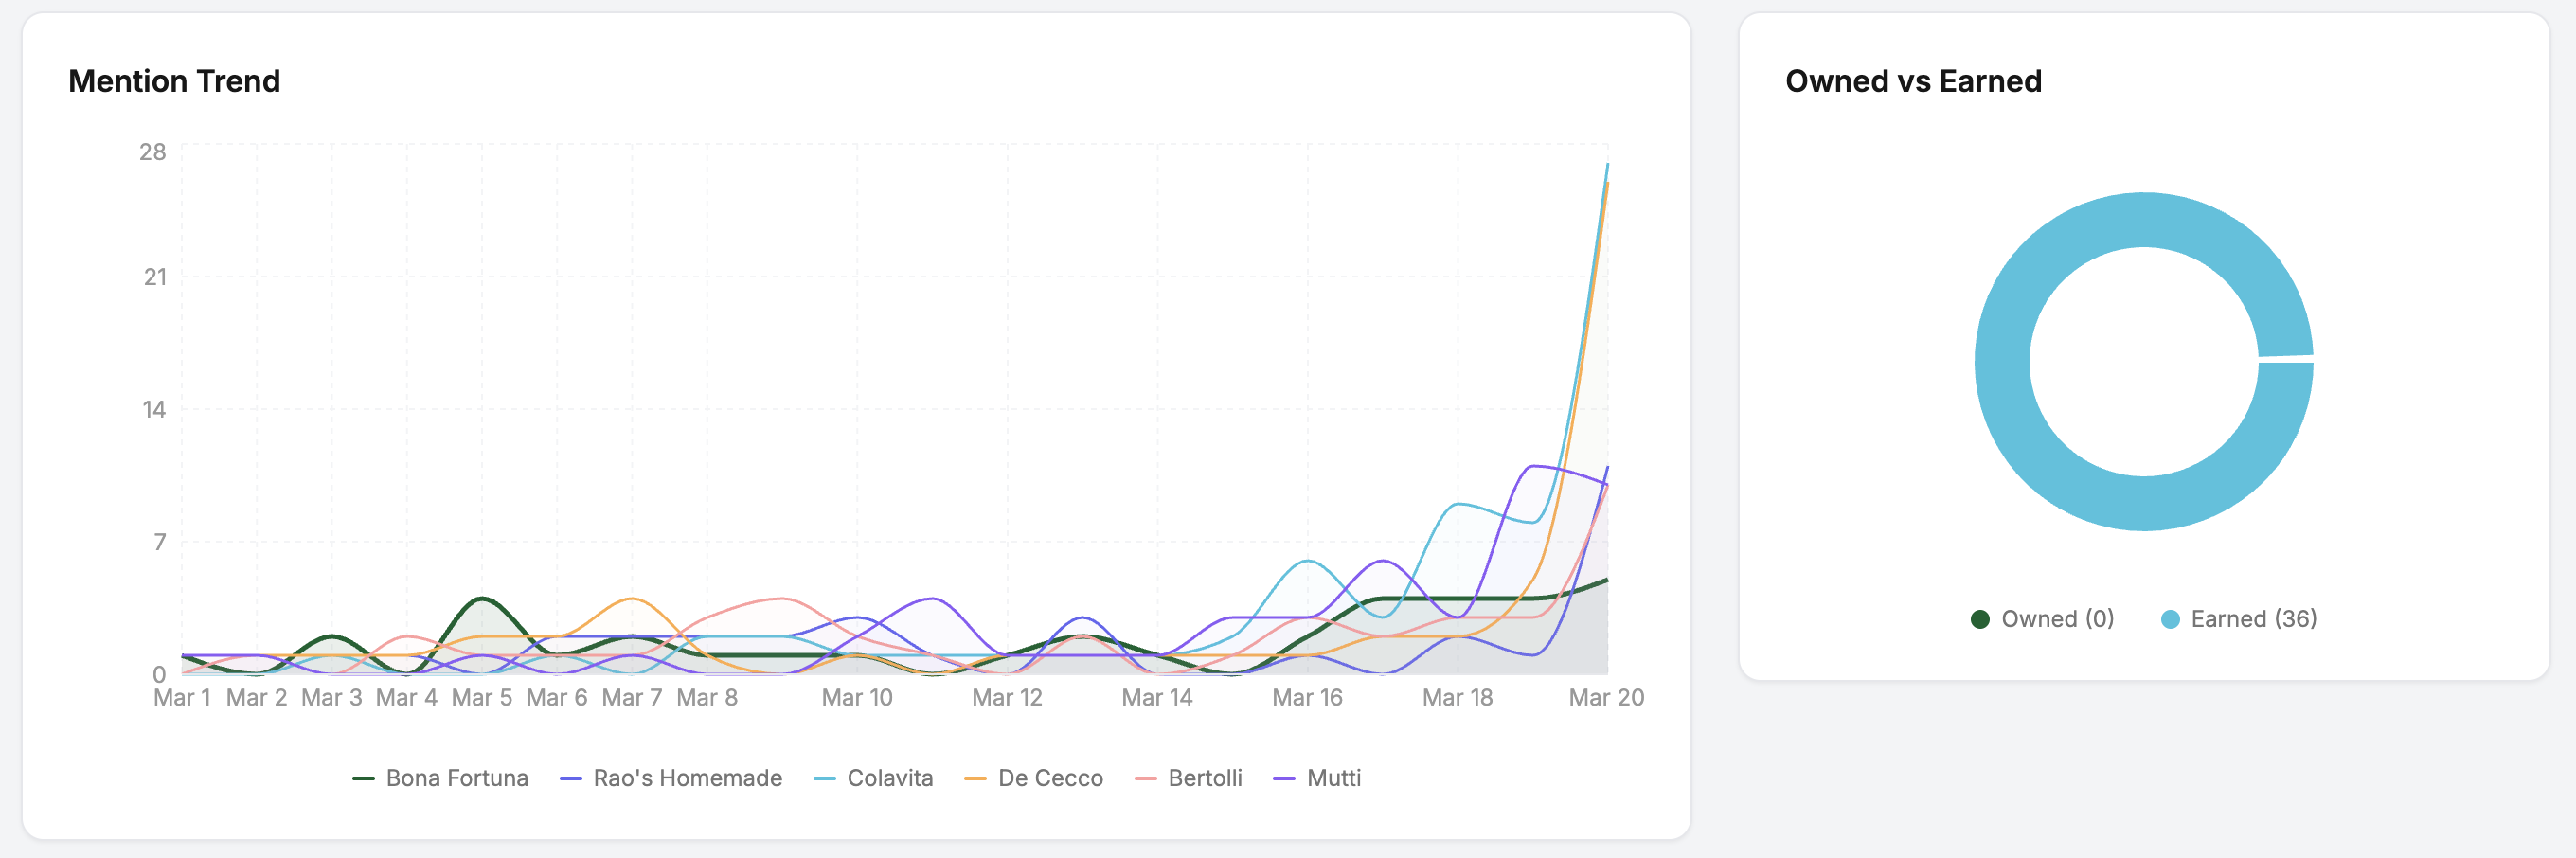
Task: Click the Bertolli legend line marker
Action: pos(1146,779)
